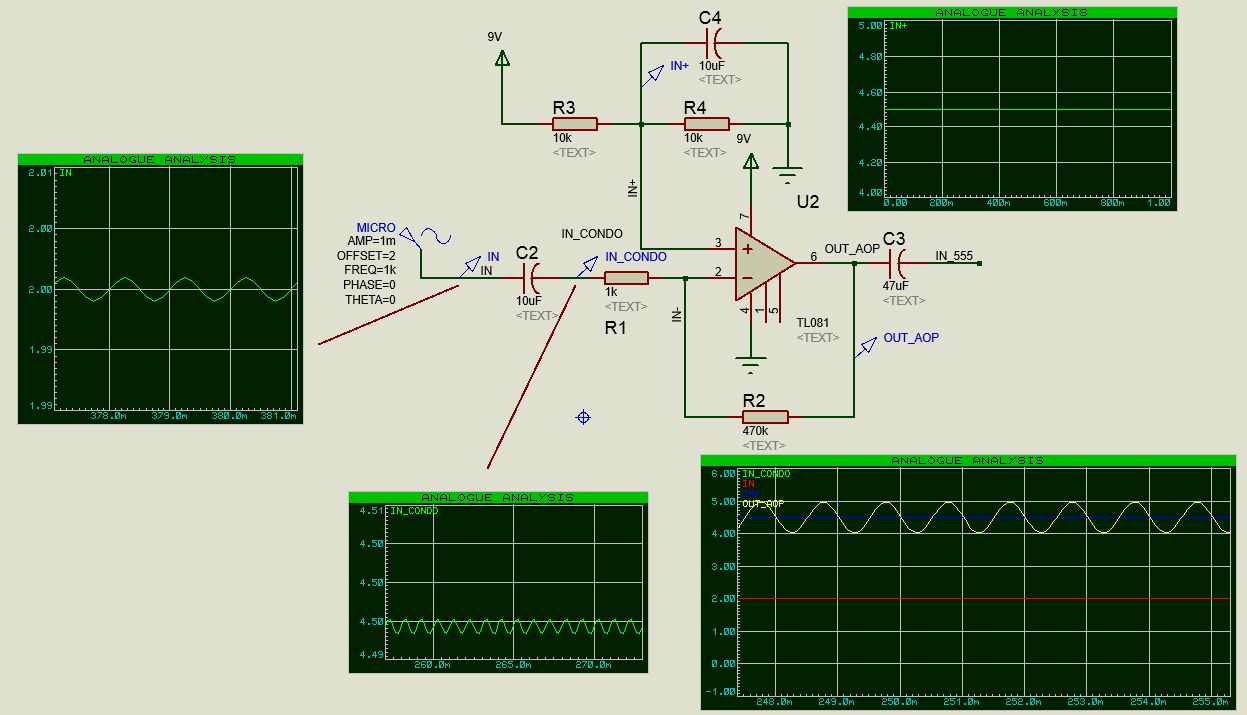Viewport: 1247px width, 715px height.
Task: Select resistor R4 body
Action: click(707, 124)
